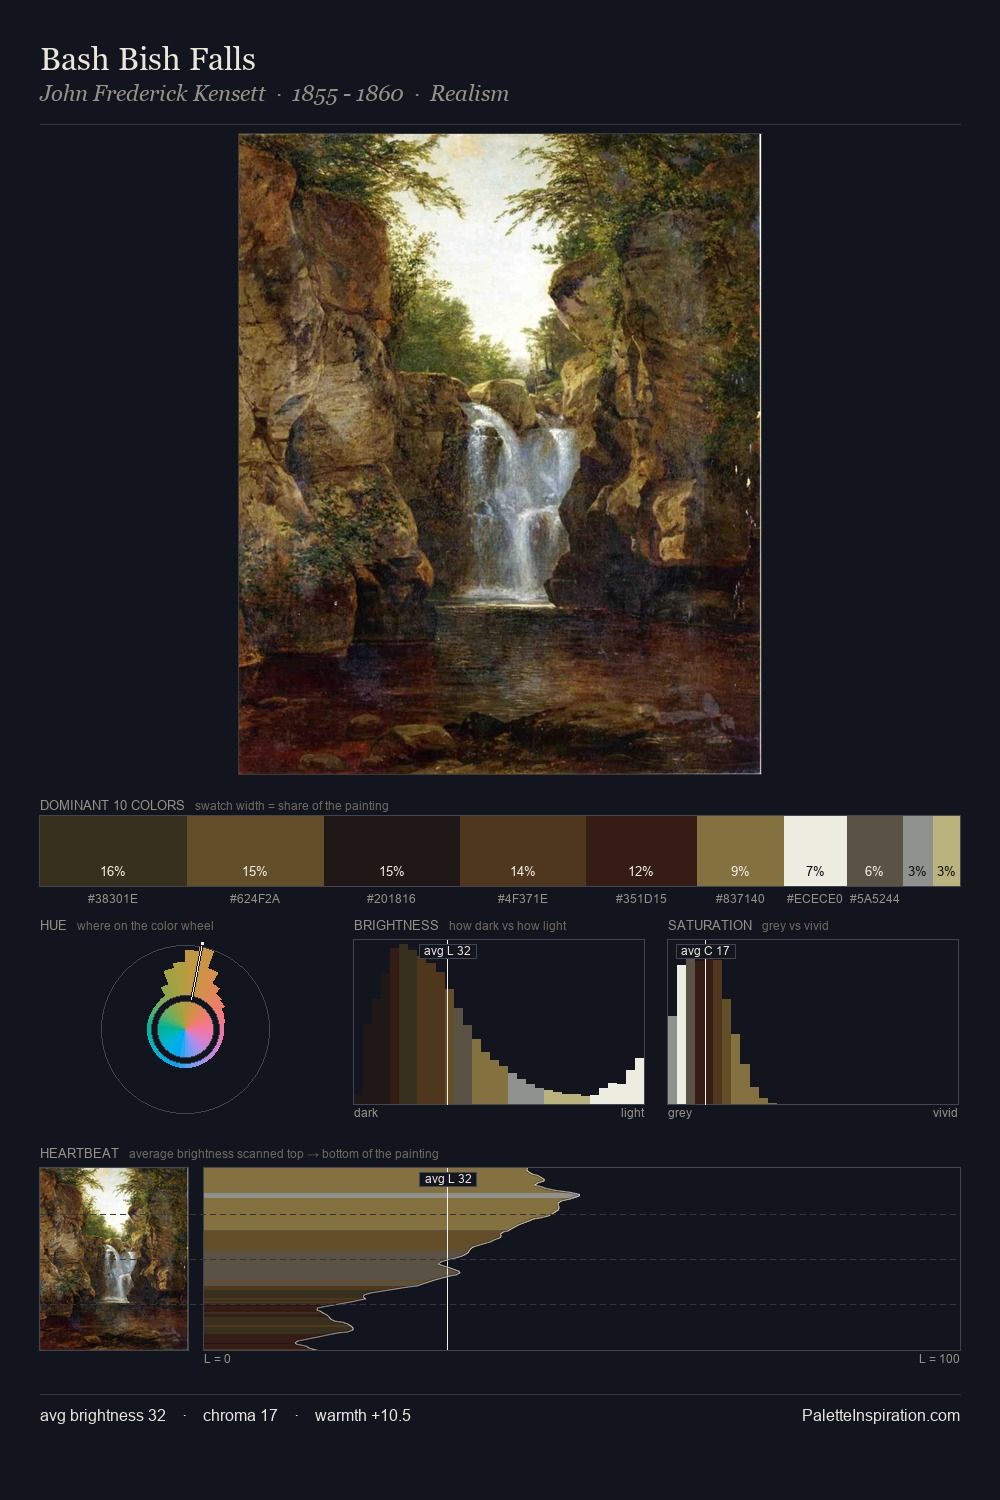Click the Realism style label
Screen dimensions: 1000x1500
[x=469, y=94]
